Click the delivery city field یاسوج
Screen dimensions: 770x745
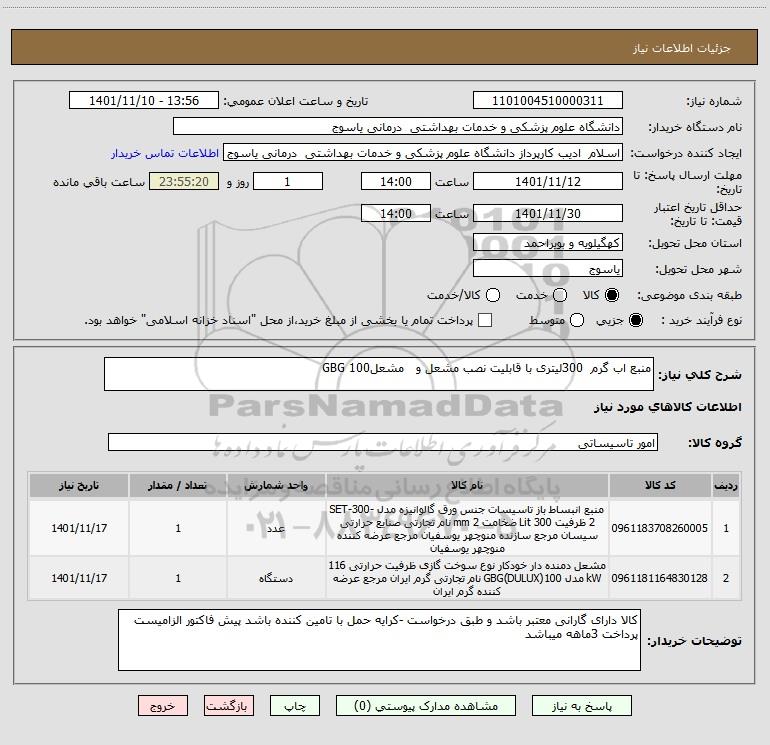click(548, 268)
